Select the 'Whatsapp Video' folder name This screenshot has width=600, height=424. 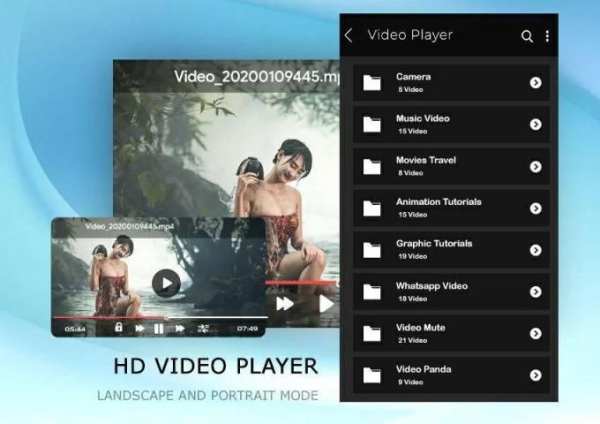pos(432,286)
